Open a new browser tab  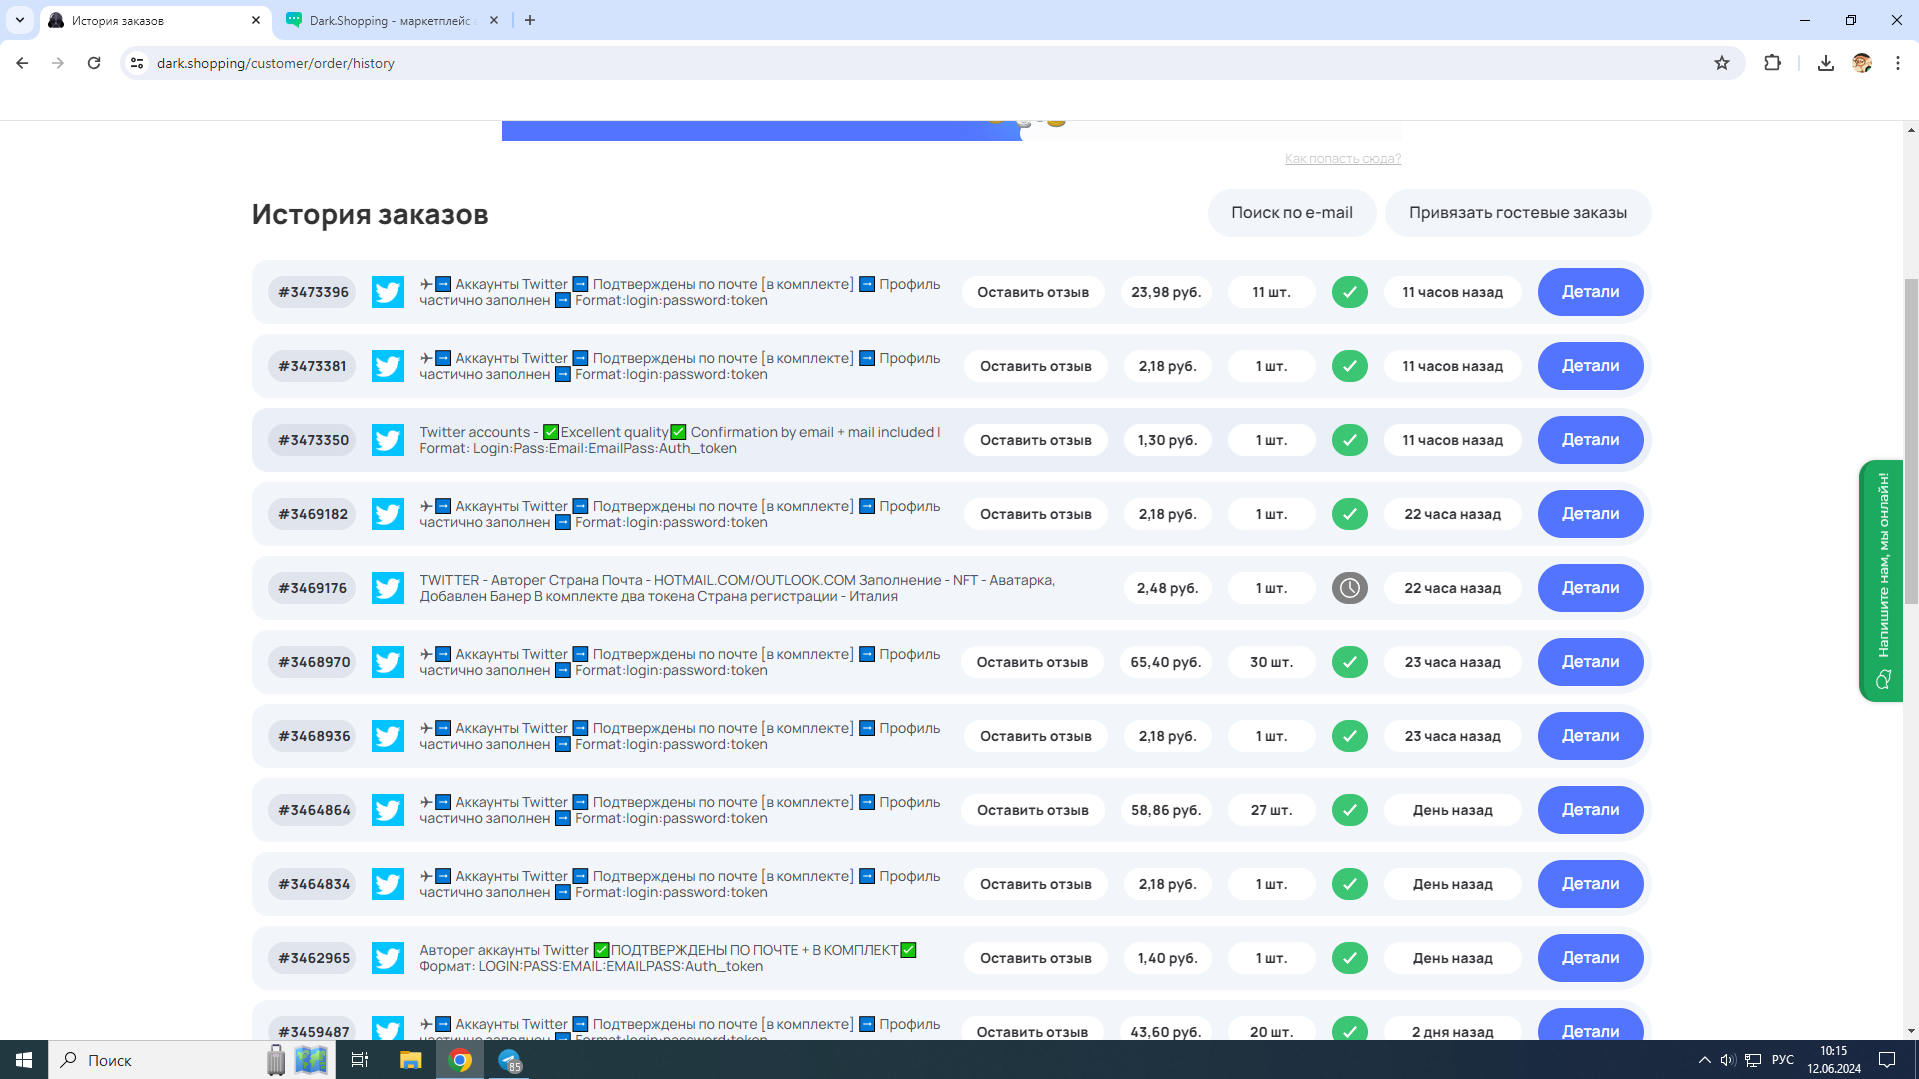(x=530, y=20)
